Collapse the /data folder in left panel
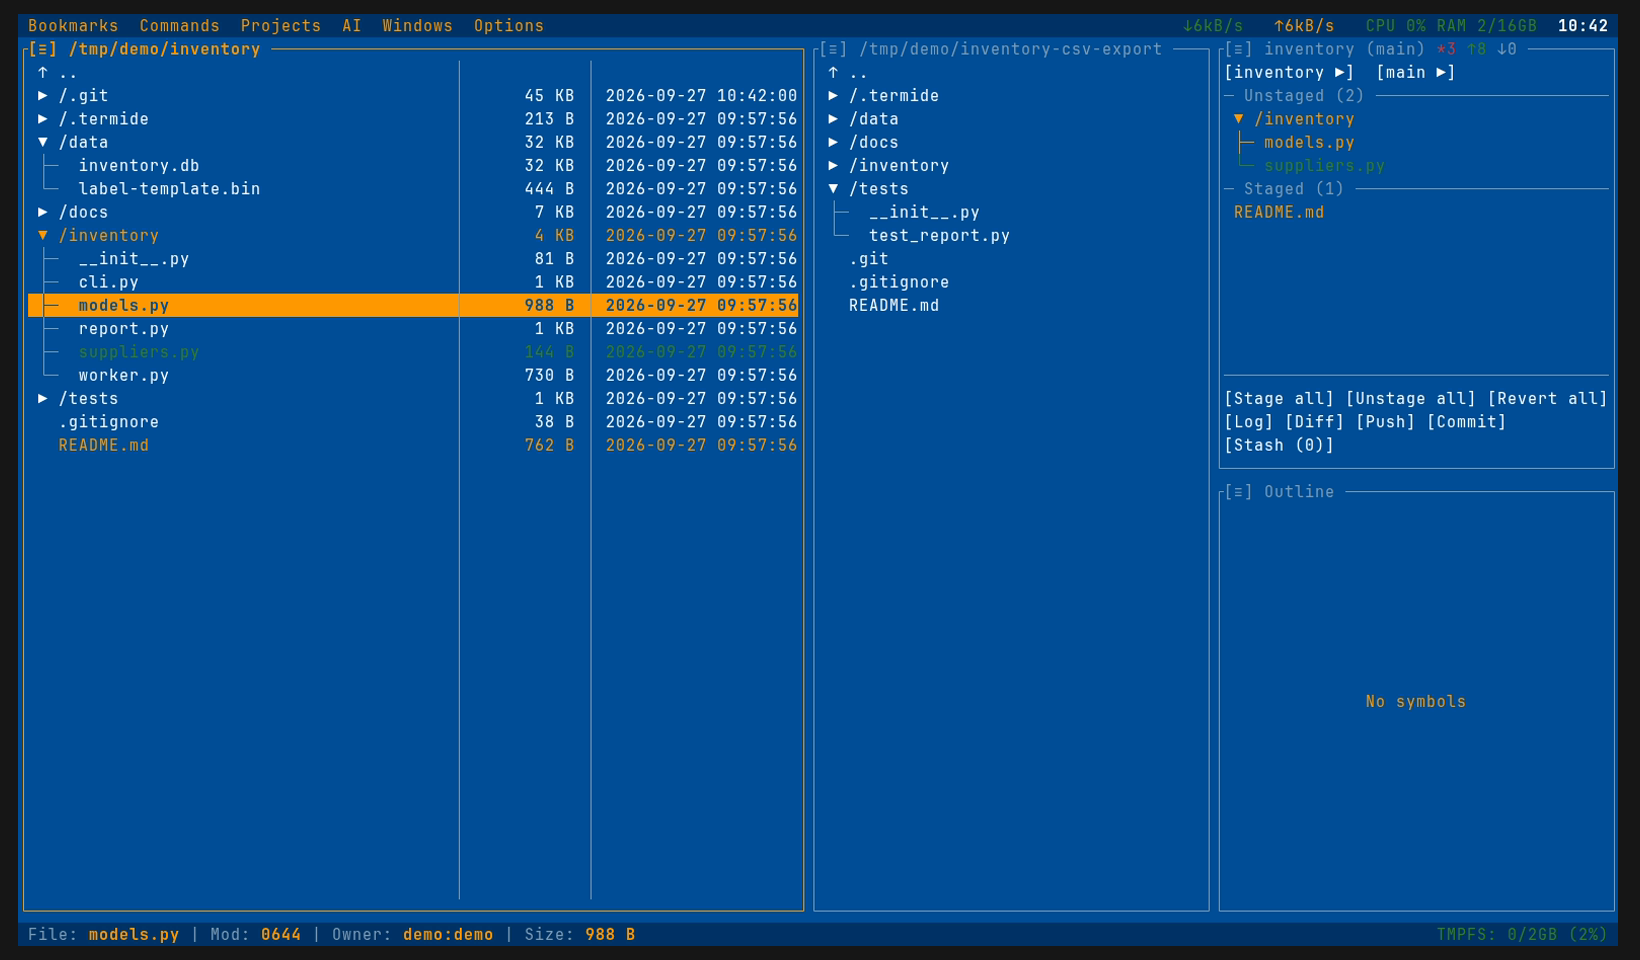The height and width of the screenshot is (960, 1640). coord(43,142)
